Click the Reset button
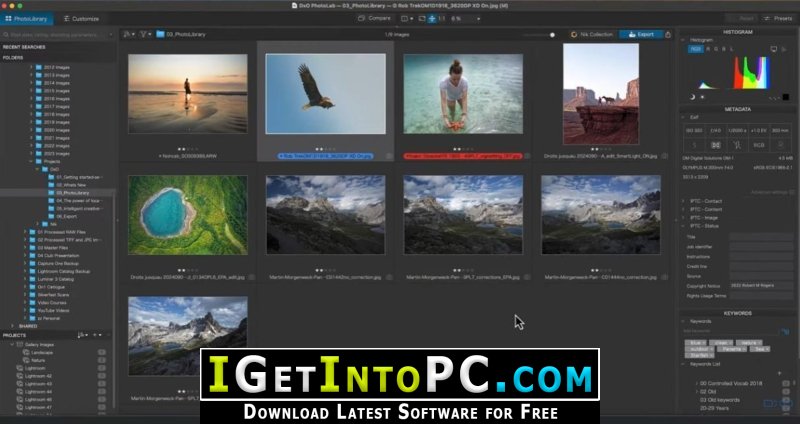This screenshot has height=424, width=800. [742, 19]
